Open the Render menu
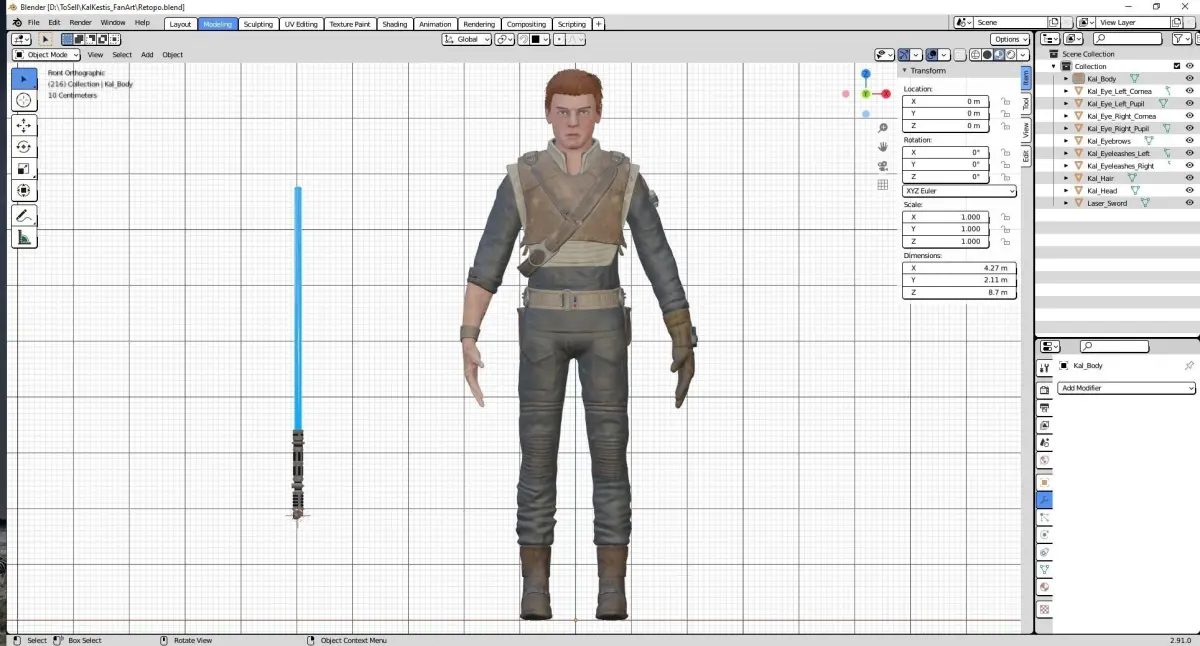The image size is (1200, 646). click(x=80, y=22)
